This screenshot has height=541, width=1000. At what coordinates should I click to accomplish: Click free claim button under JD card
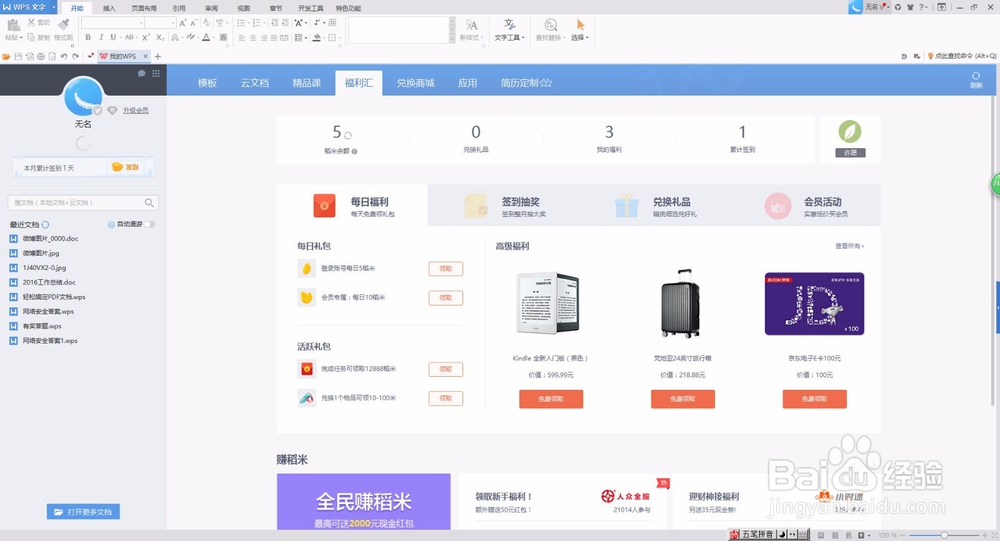pyautogui.click(x=814, y=399)
